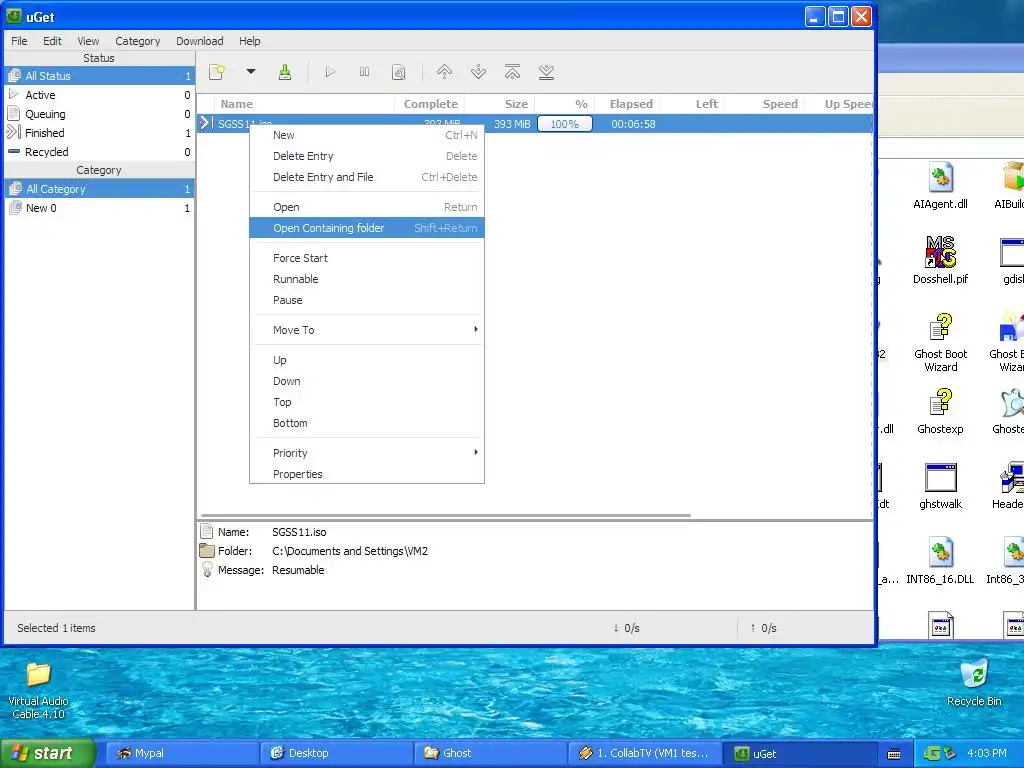
Task: Click the Resumable message text
Action: 298,570
